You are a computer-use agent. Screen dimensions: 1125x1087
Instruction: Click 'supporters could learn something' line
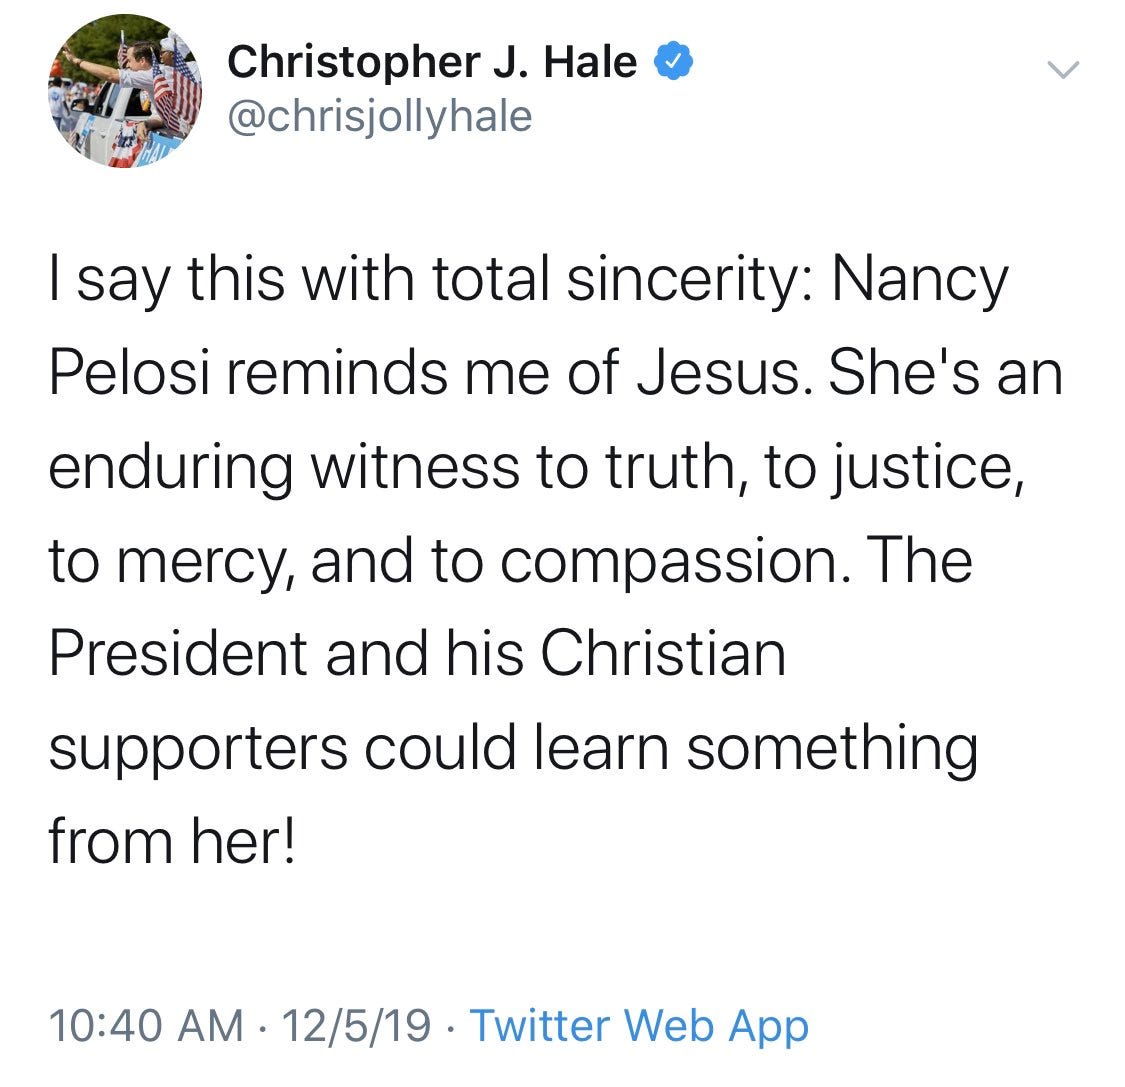click(513, 749)
